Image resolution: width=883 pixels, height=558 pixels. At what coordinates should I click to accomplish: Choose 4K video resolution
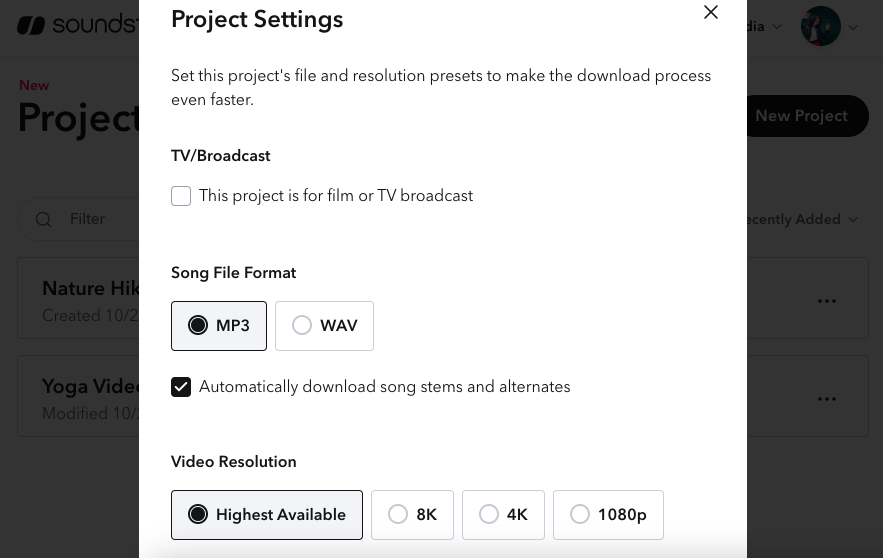pos(503,515)
